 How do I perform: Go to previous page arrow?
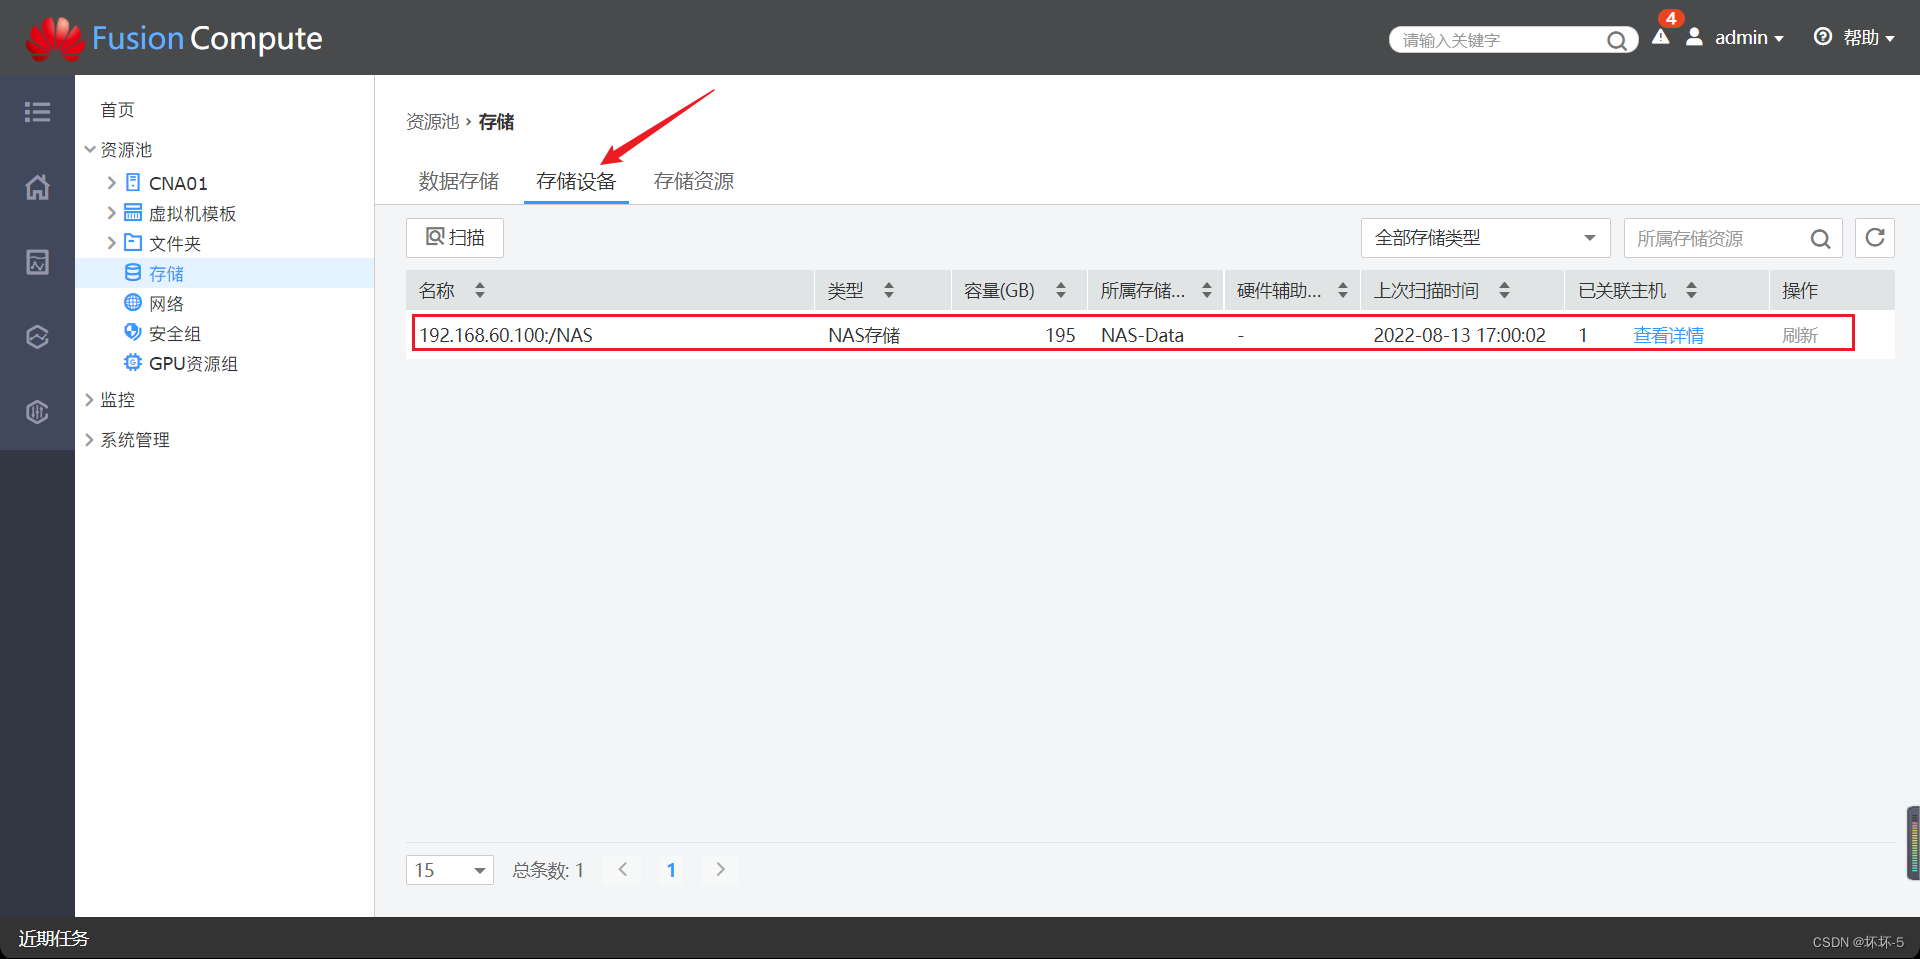point(623,869)
